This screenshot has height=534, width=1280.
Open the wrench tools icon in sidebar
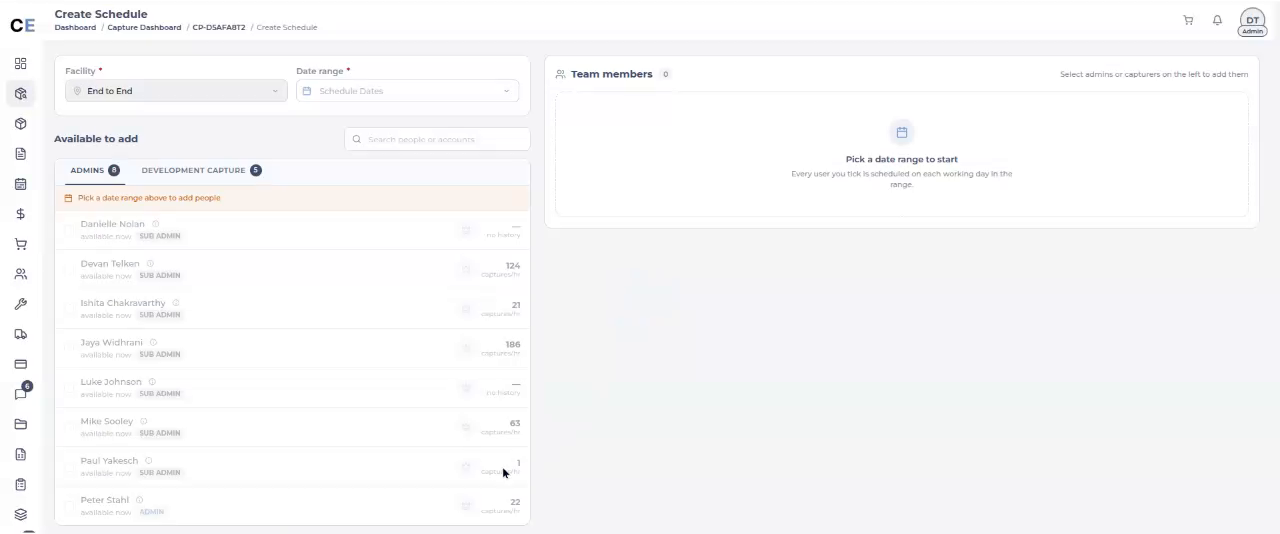click(20, 304)
